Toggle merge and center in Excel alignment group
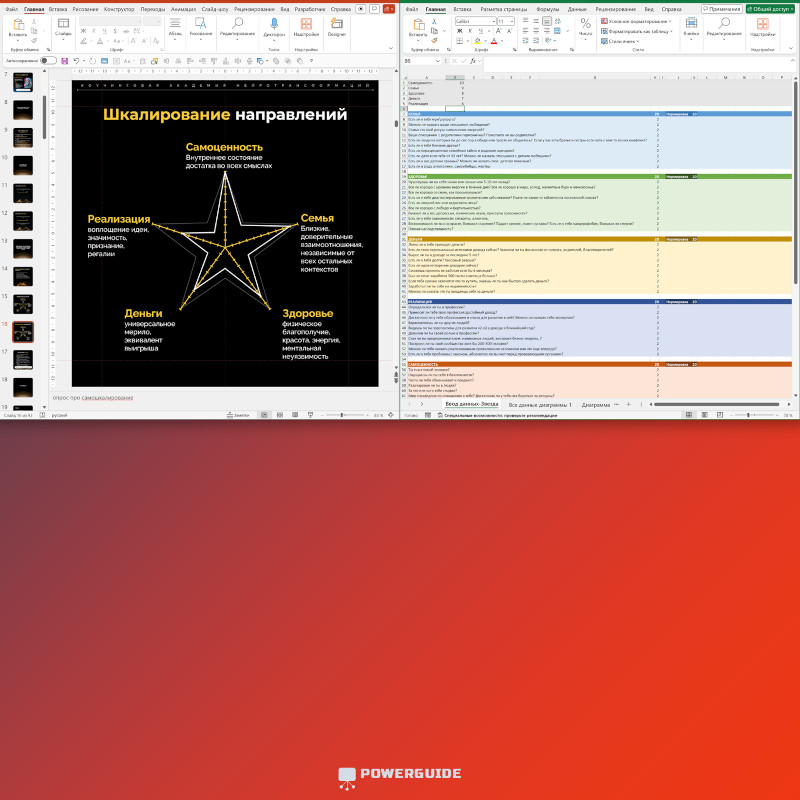The width and height of the screenshot is (800, 800). [557, 31]
